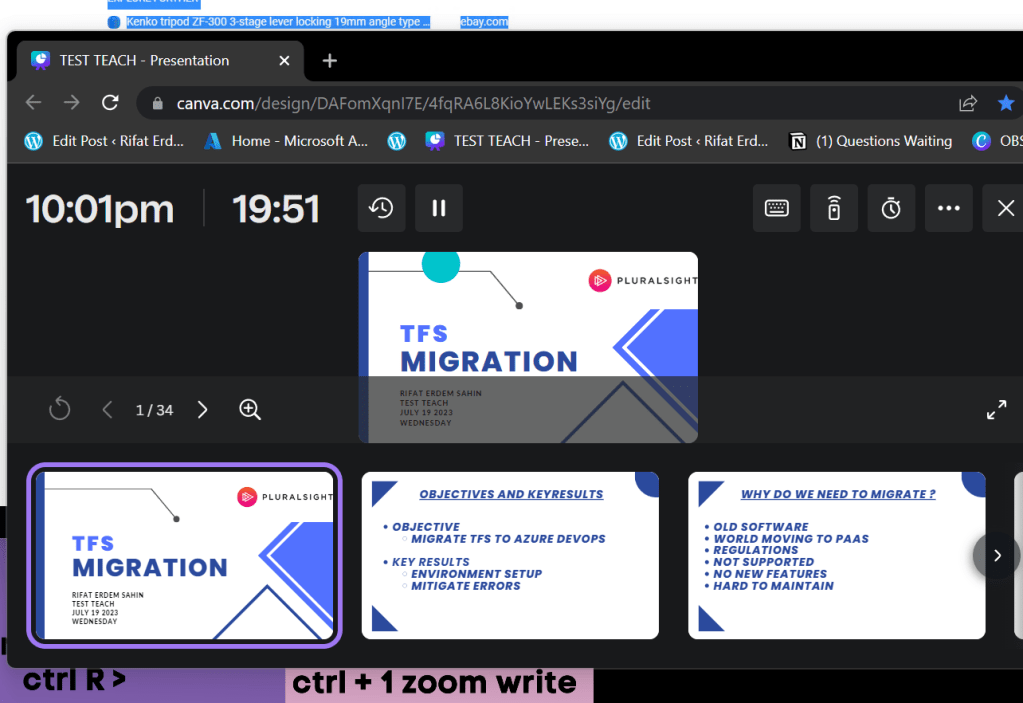The height and width of the screenshot is (703, 1023).
Task: Open the timer stopwatch settings
Action: tap(891, 208)
